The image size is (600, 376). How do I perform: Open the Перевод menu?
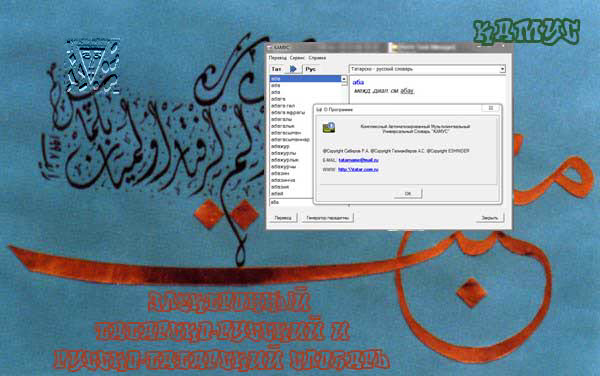tap(277, 58)
